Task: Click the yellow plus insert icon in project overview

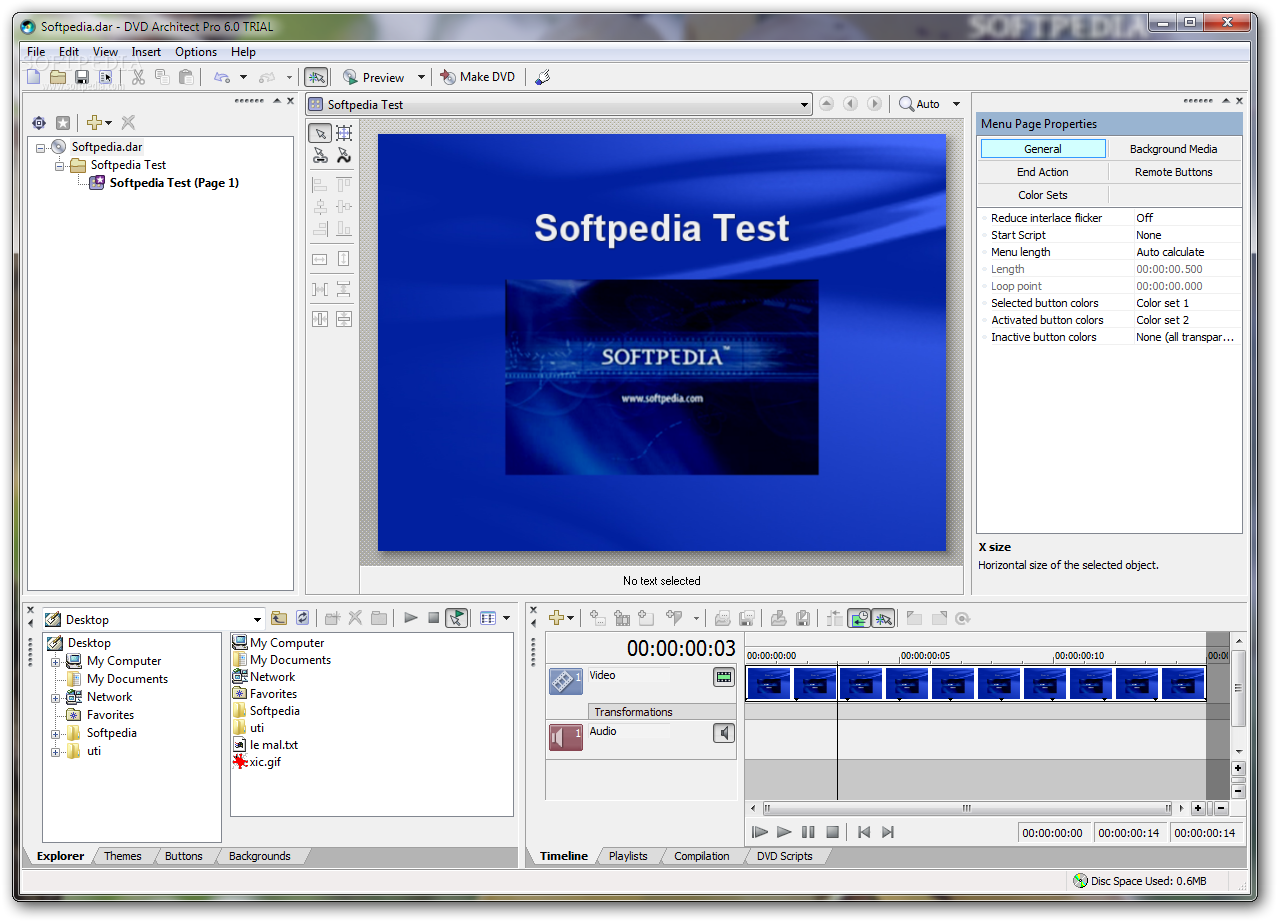Action: pos(94,122)
